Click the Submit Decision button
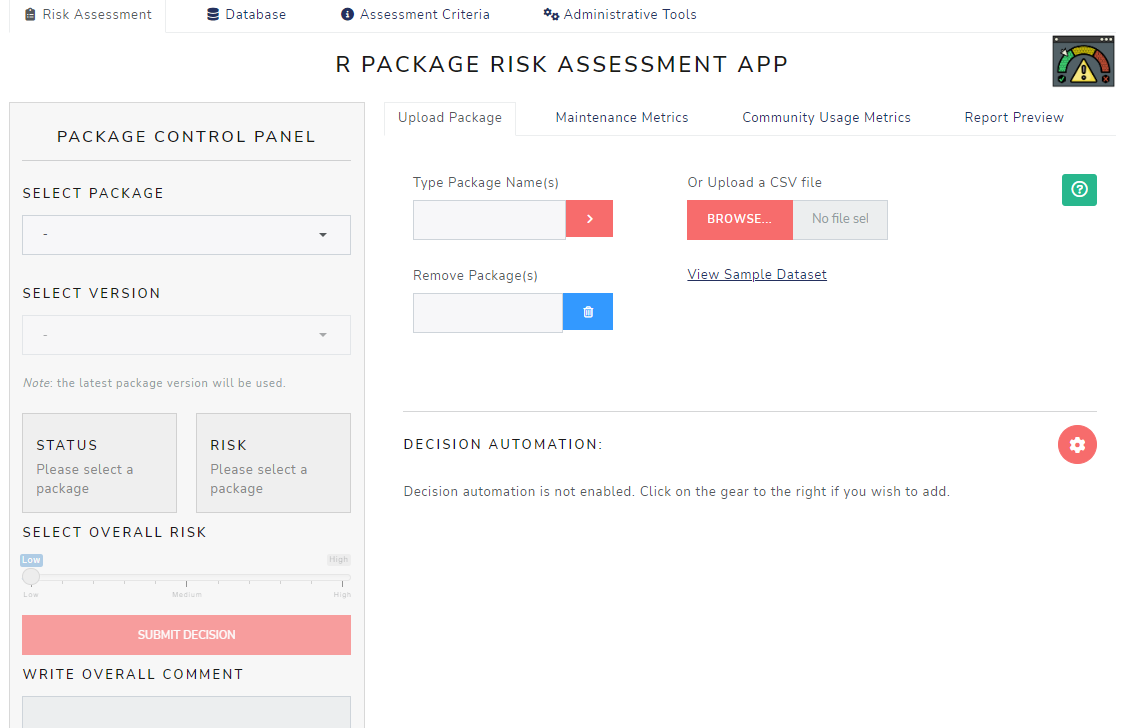Screen dimensions: 1126x728 pos(186,634)
